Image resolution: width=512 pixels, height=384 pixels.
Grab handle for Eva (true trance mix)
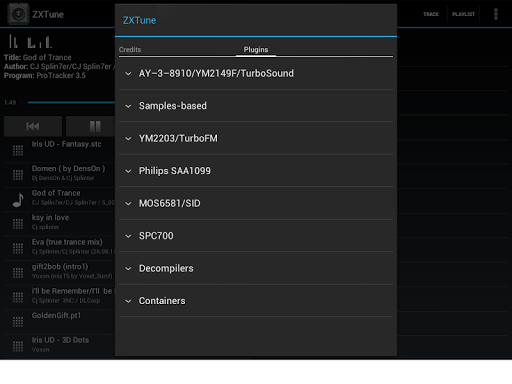[x=18, y=248]
